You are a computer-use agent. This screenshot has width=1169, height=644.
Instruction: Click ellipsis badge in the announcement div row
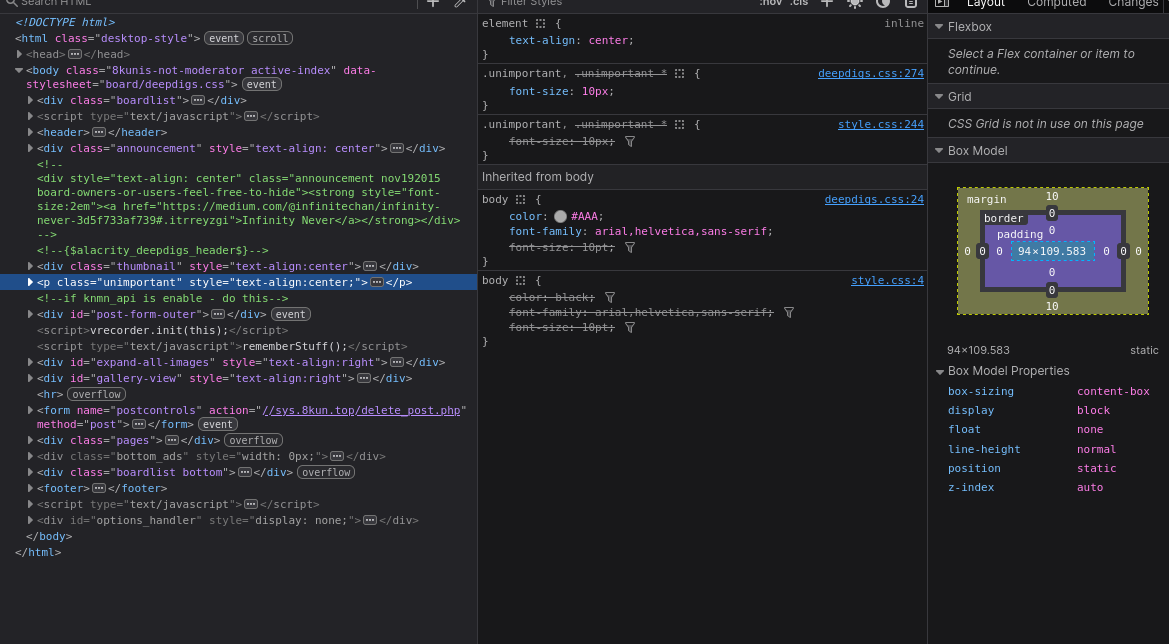[397, 148]
